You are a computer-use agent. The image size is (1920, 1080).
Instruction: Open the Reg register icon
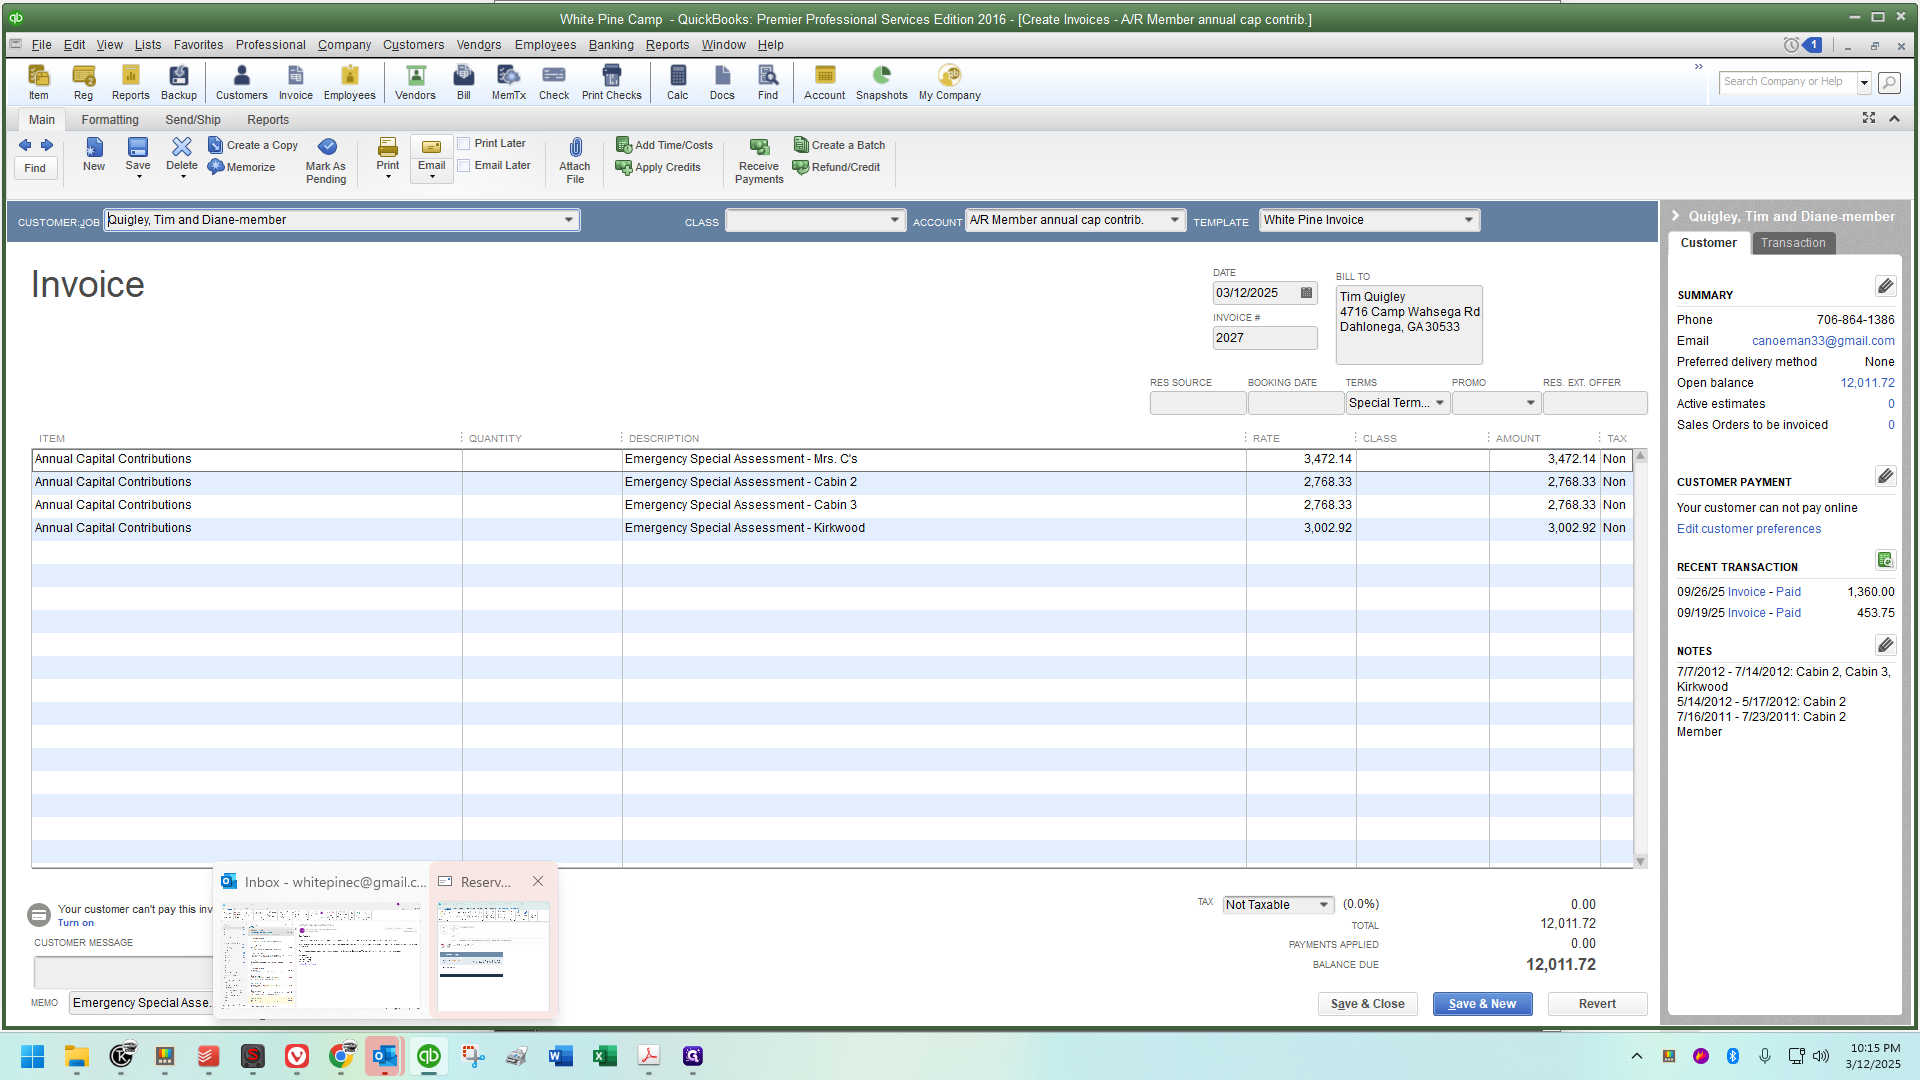83,82
